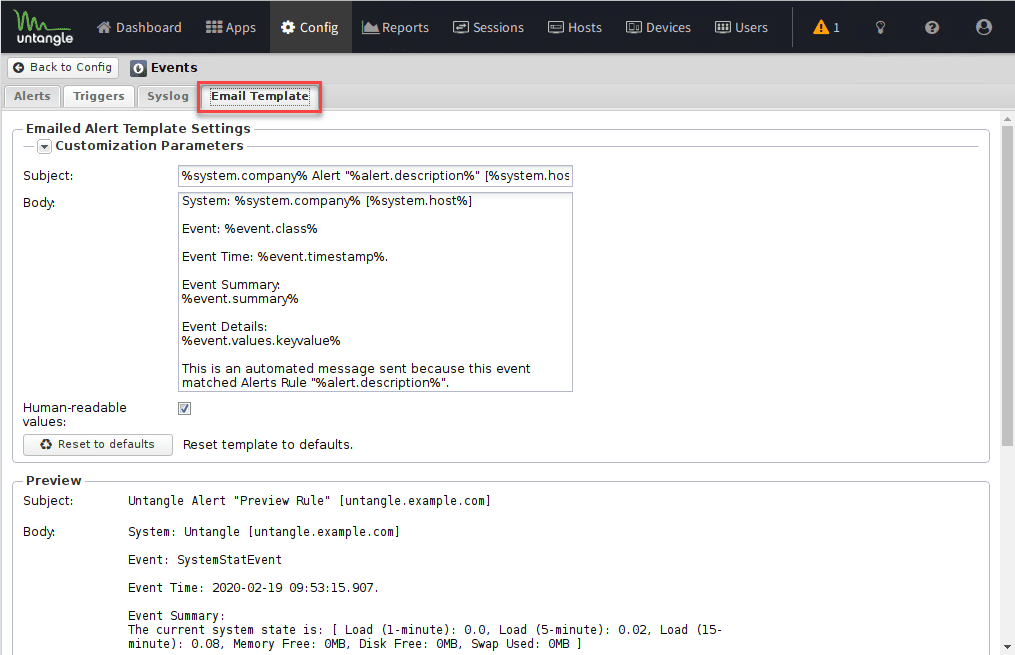Click the alert warning triangle icon

[x=821, y=27]
